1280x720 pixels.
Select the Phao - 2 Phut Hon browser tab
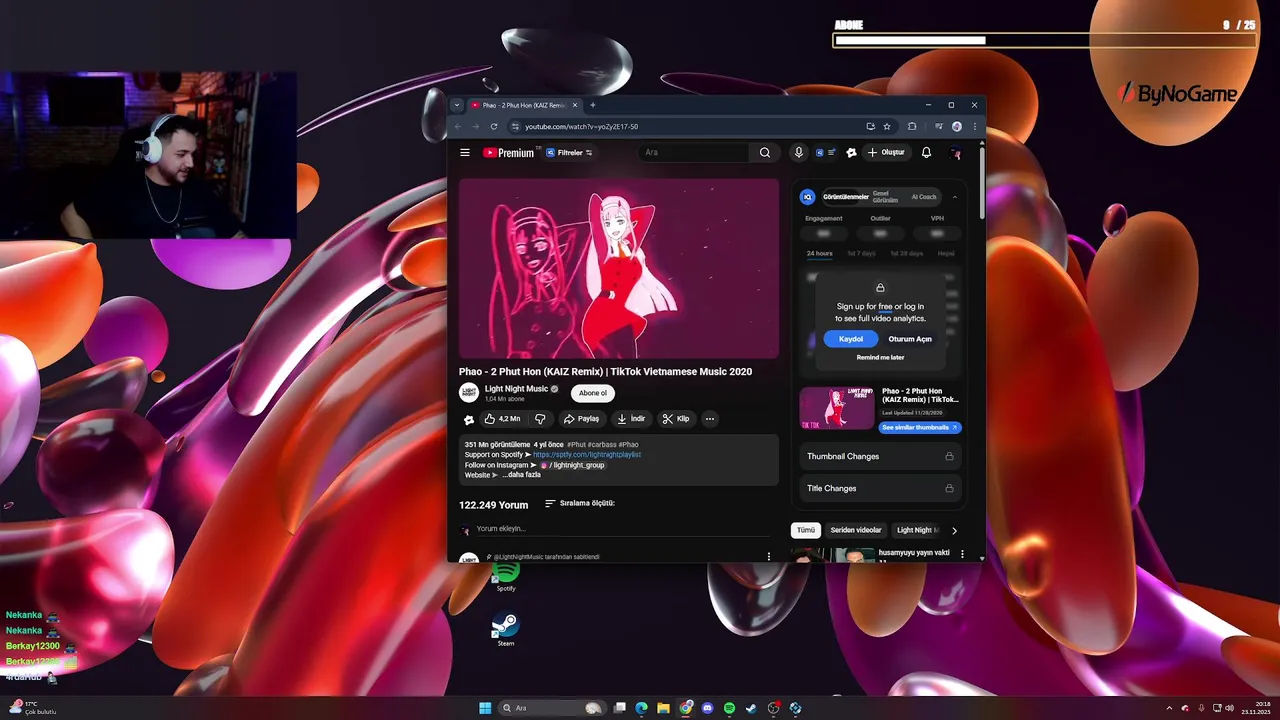point(524,105)
